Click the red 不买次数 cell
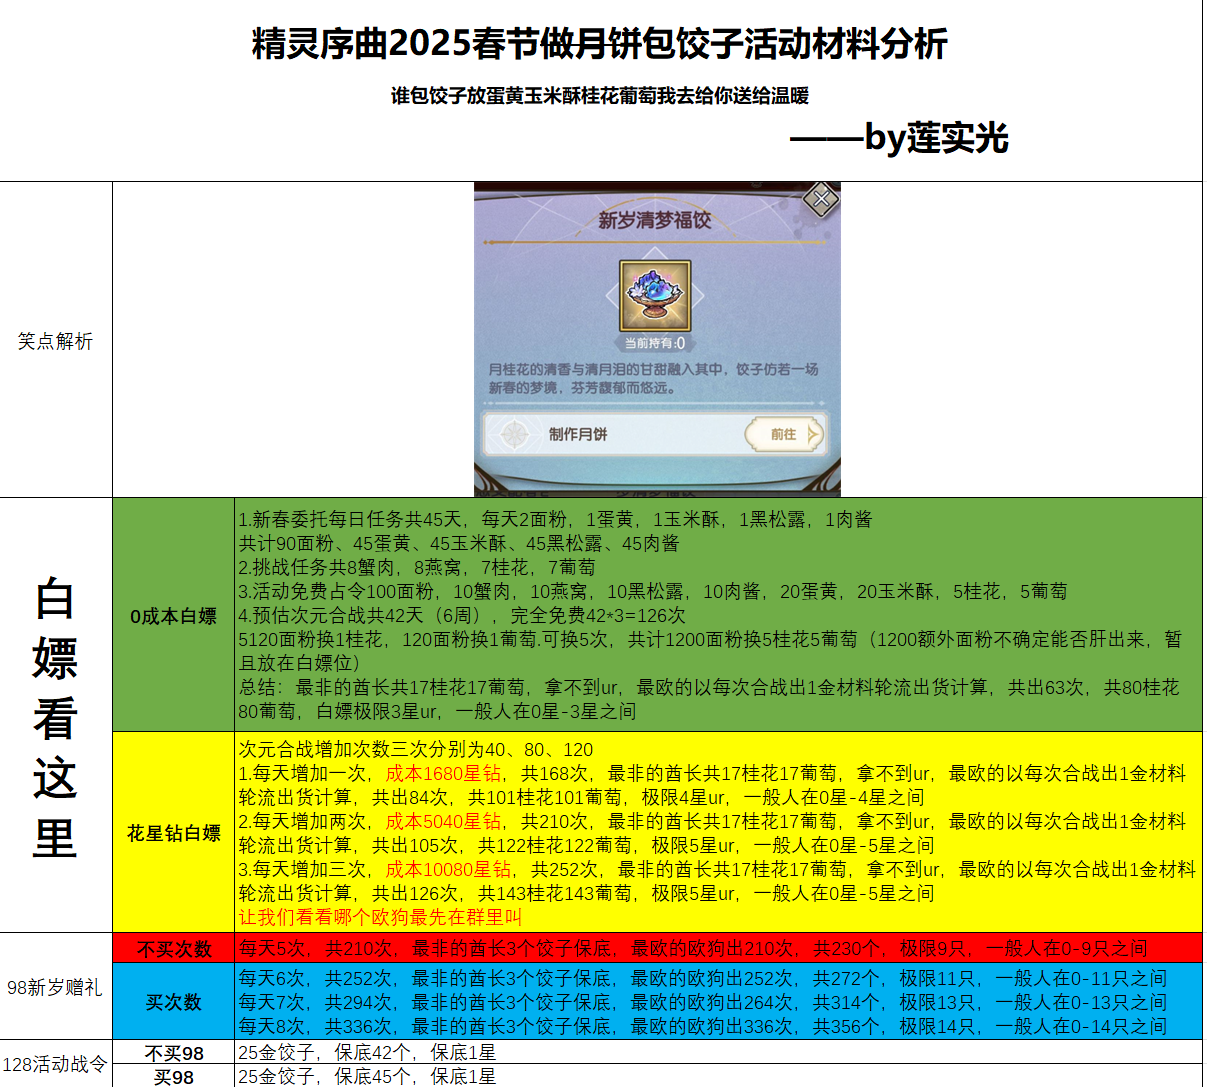The image size is (1207, 1087). tap(173, 948)
